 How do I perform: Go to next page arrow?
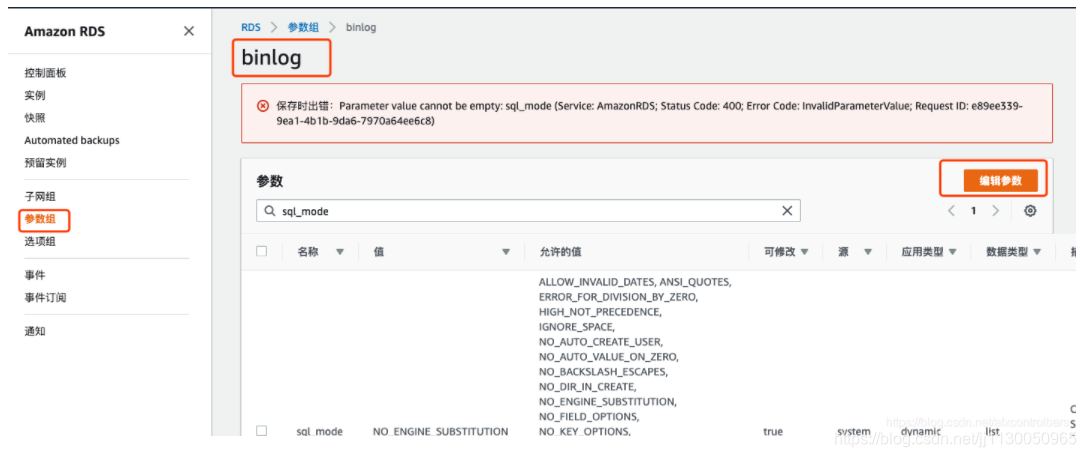coord(995,211)
